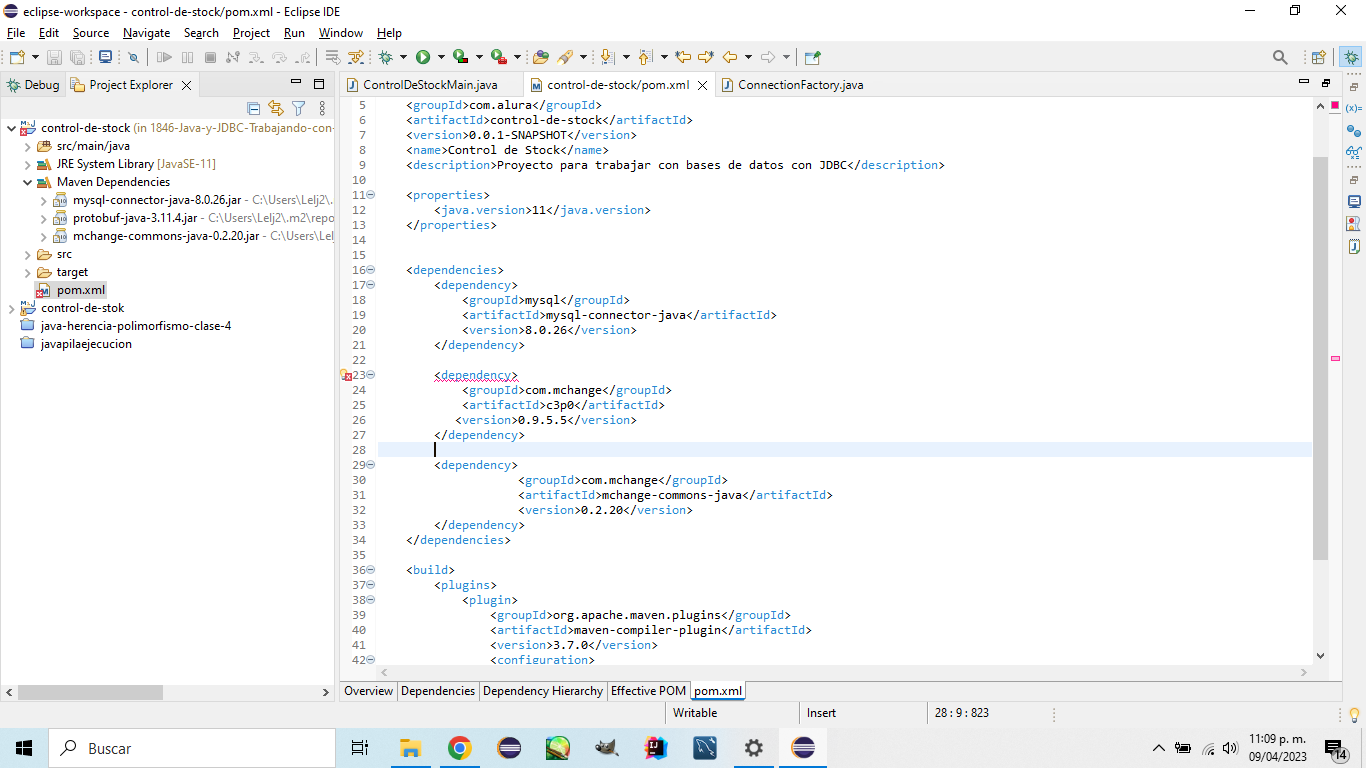The image size is (1366, 768).
Task: Switch to the Debug view tab
Action: coord(33,85)
